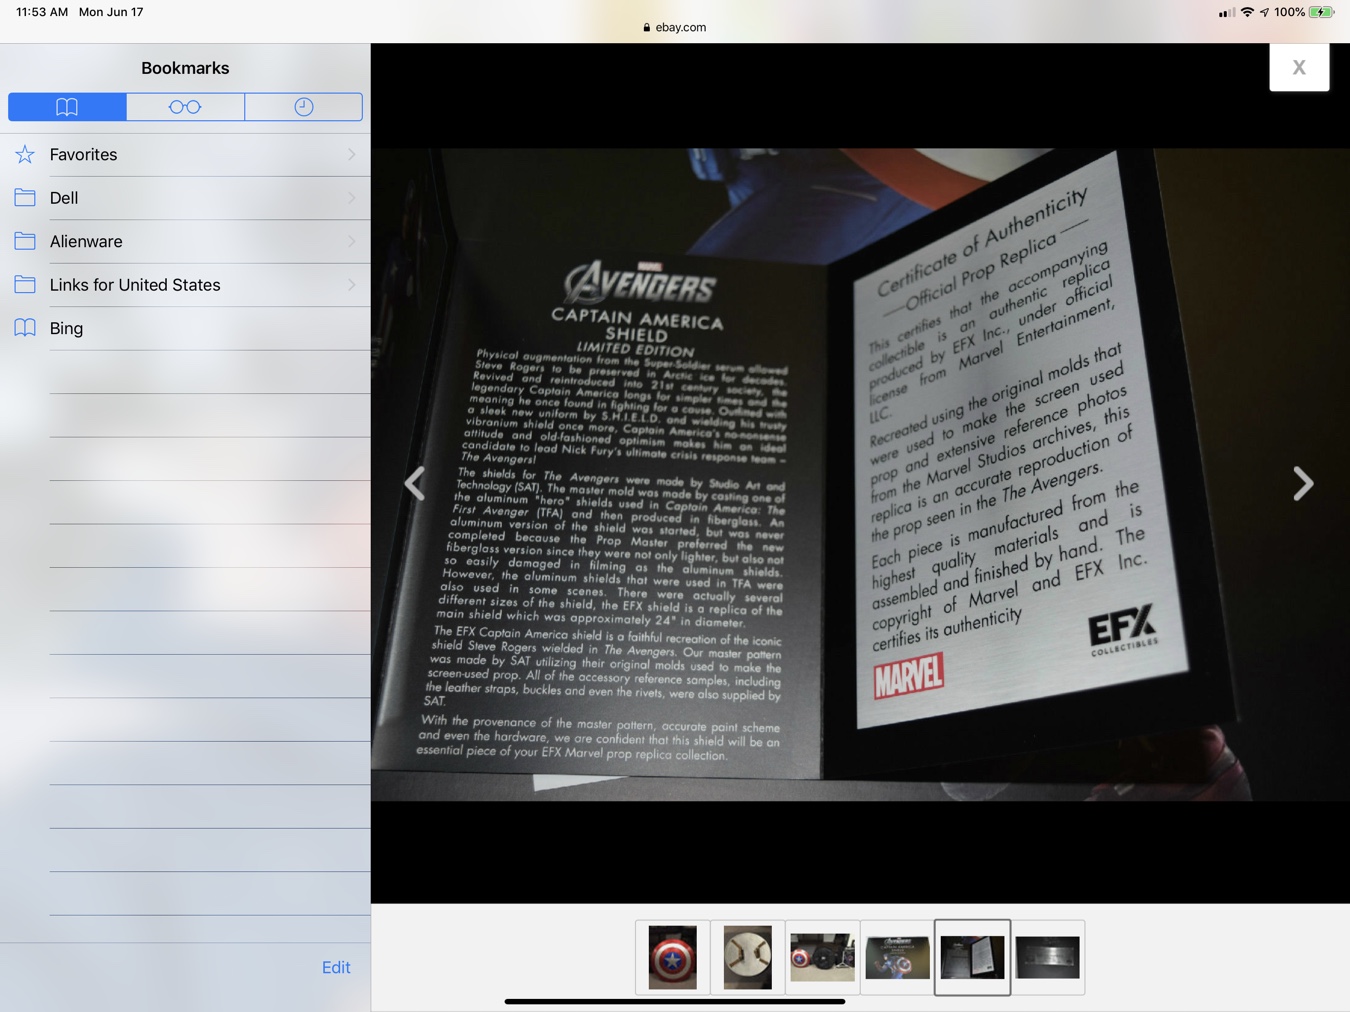
Task: Tap the location services arrow icon
Action: point(1264,12)
